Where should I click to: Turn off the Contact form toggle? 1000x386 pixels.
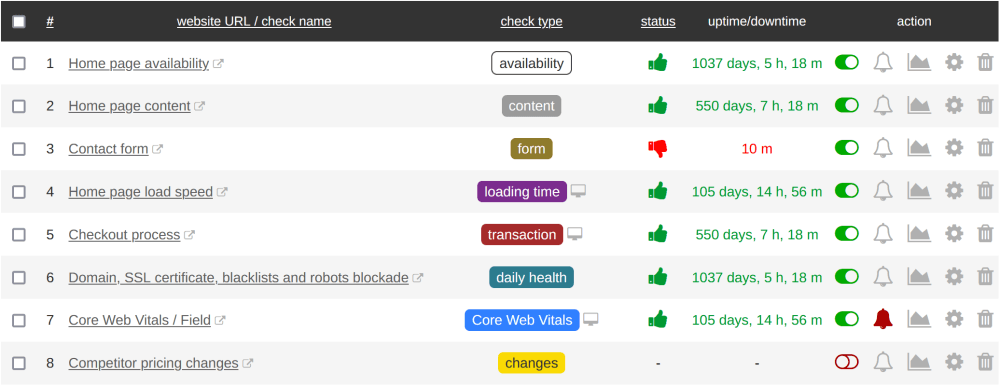click(847, 147)
